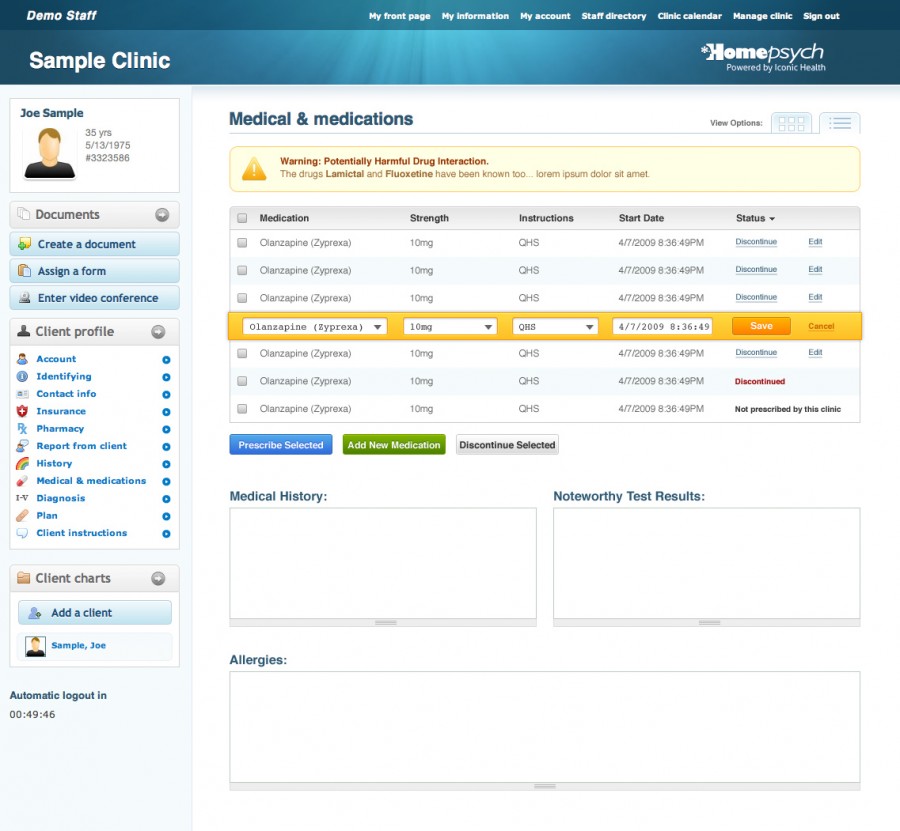The image size is (900, 831).
Task: Click the Client instructions speech bubble icon
Action: pyautogui.click(x=22, y=533)
